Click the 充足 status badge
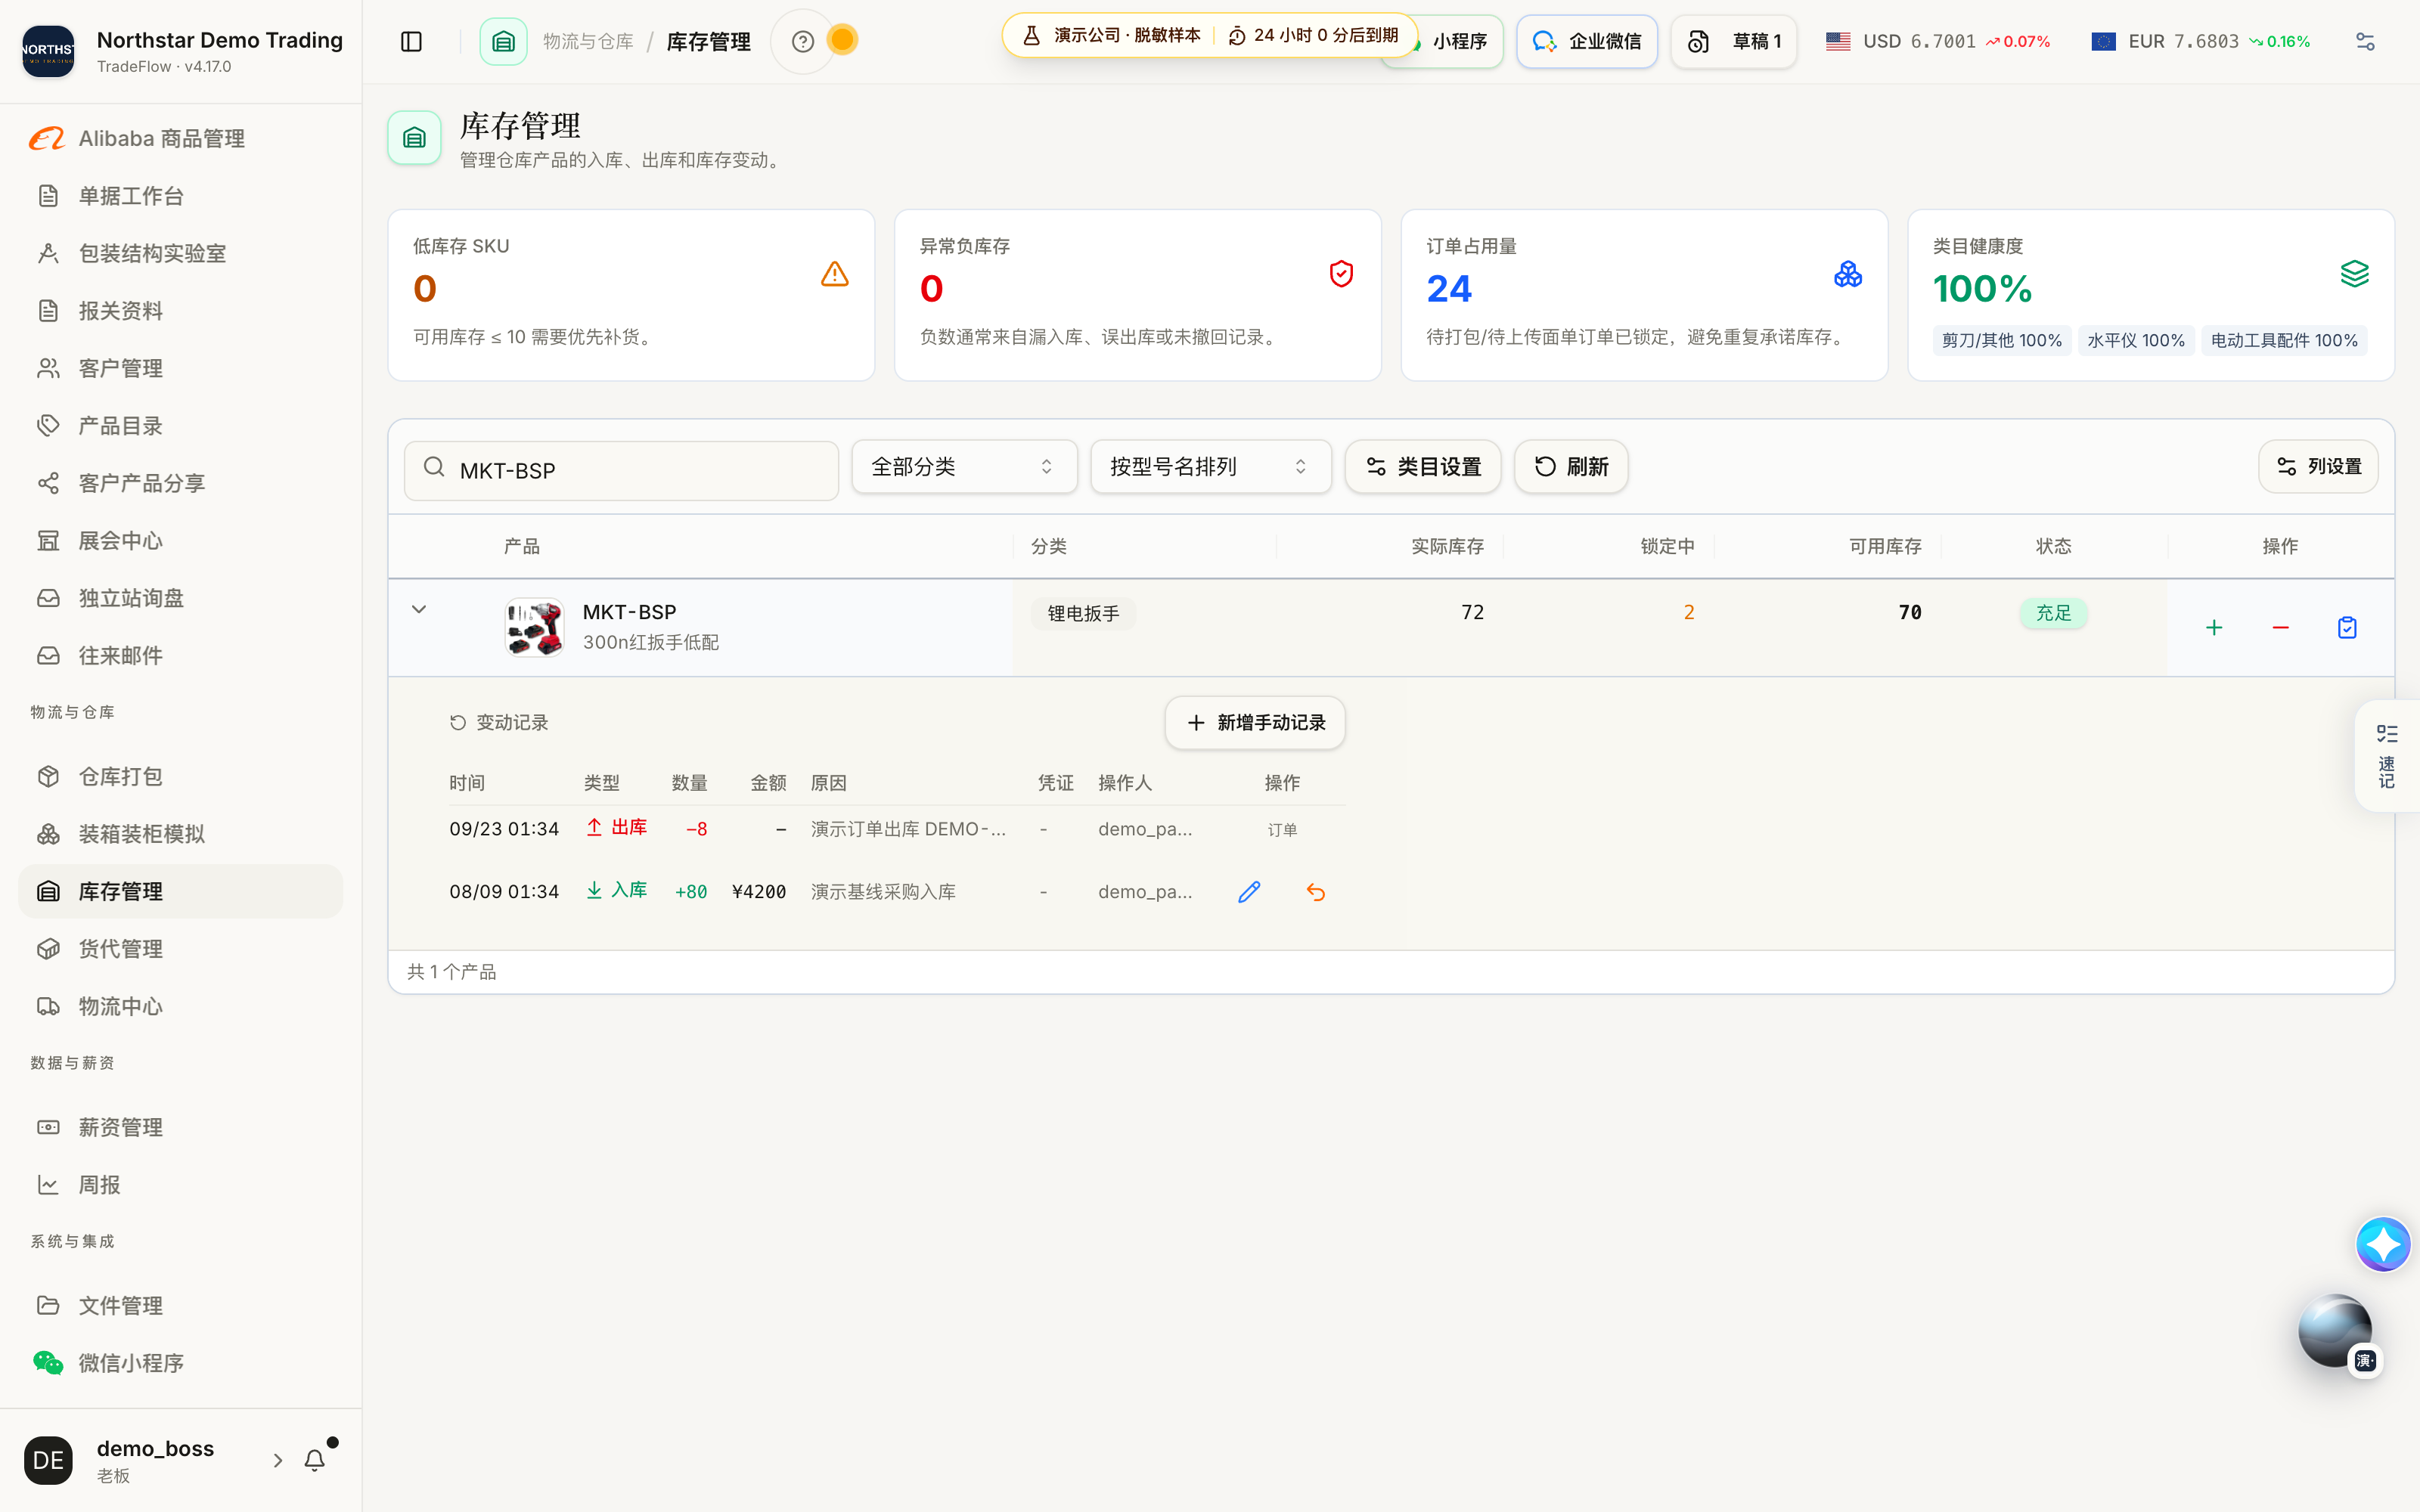Screen dimensions: 2420x1512 (2053, 613)
